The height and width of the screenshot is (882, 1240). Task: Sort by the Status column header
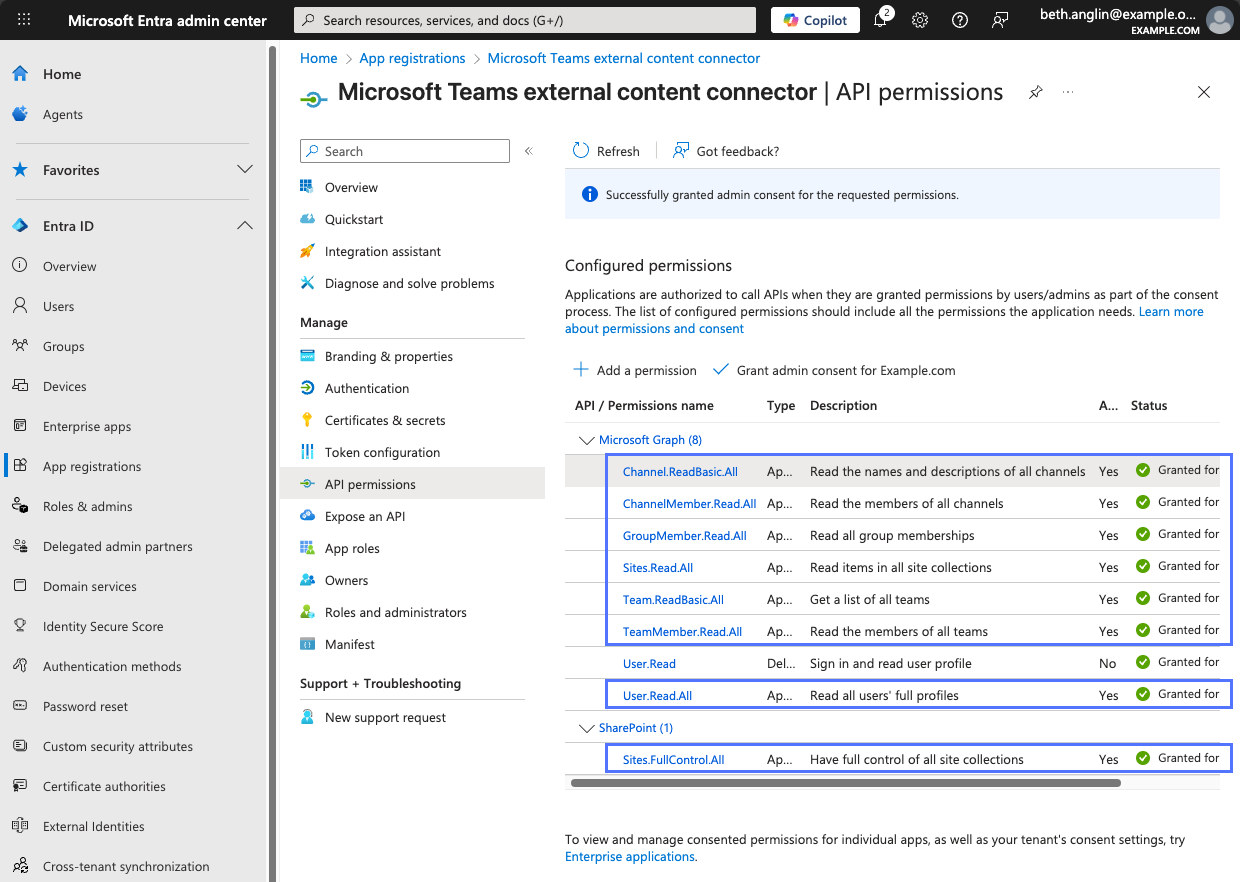point(1149,406)
